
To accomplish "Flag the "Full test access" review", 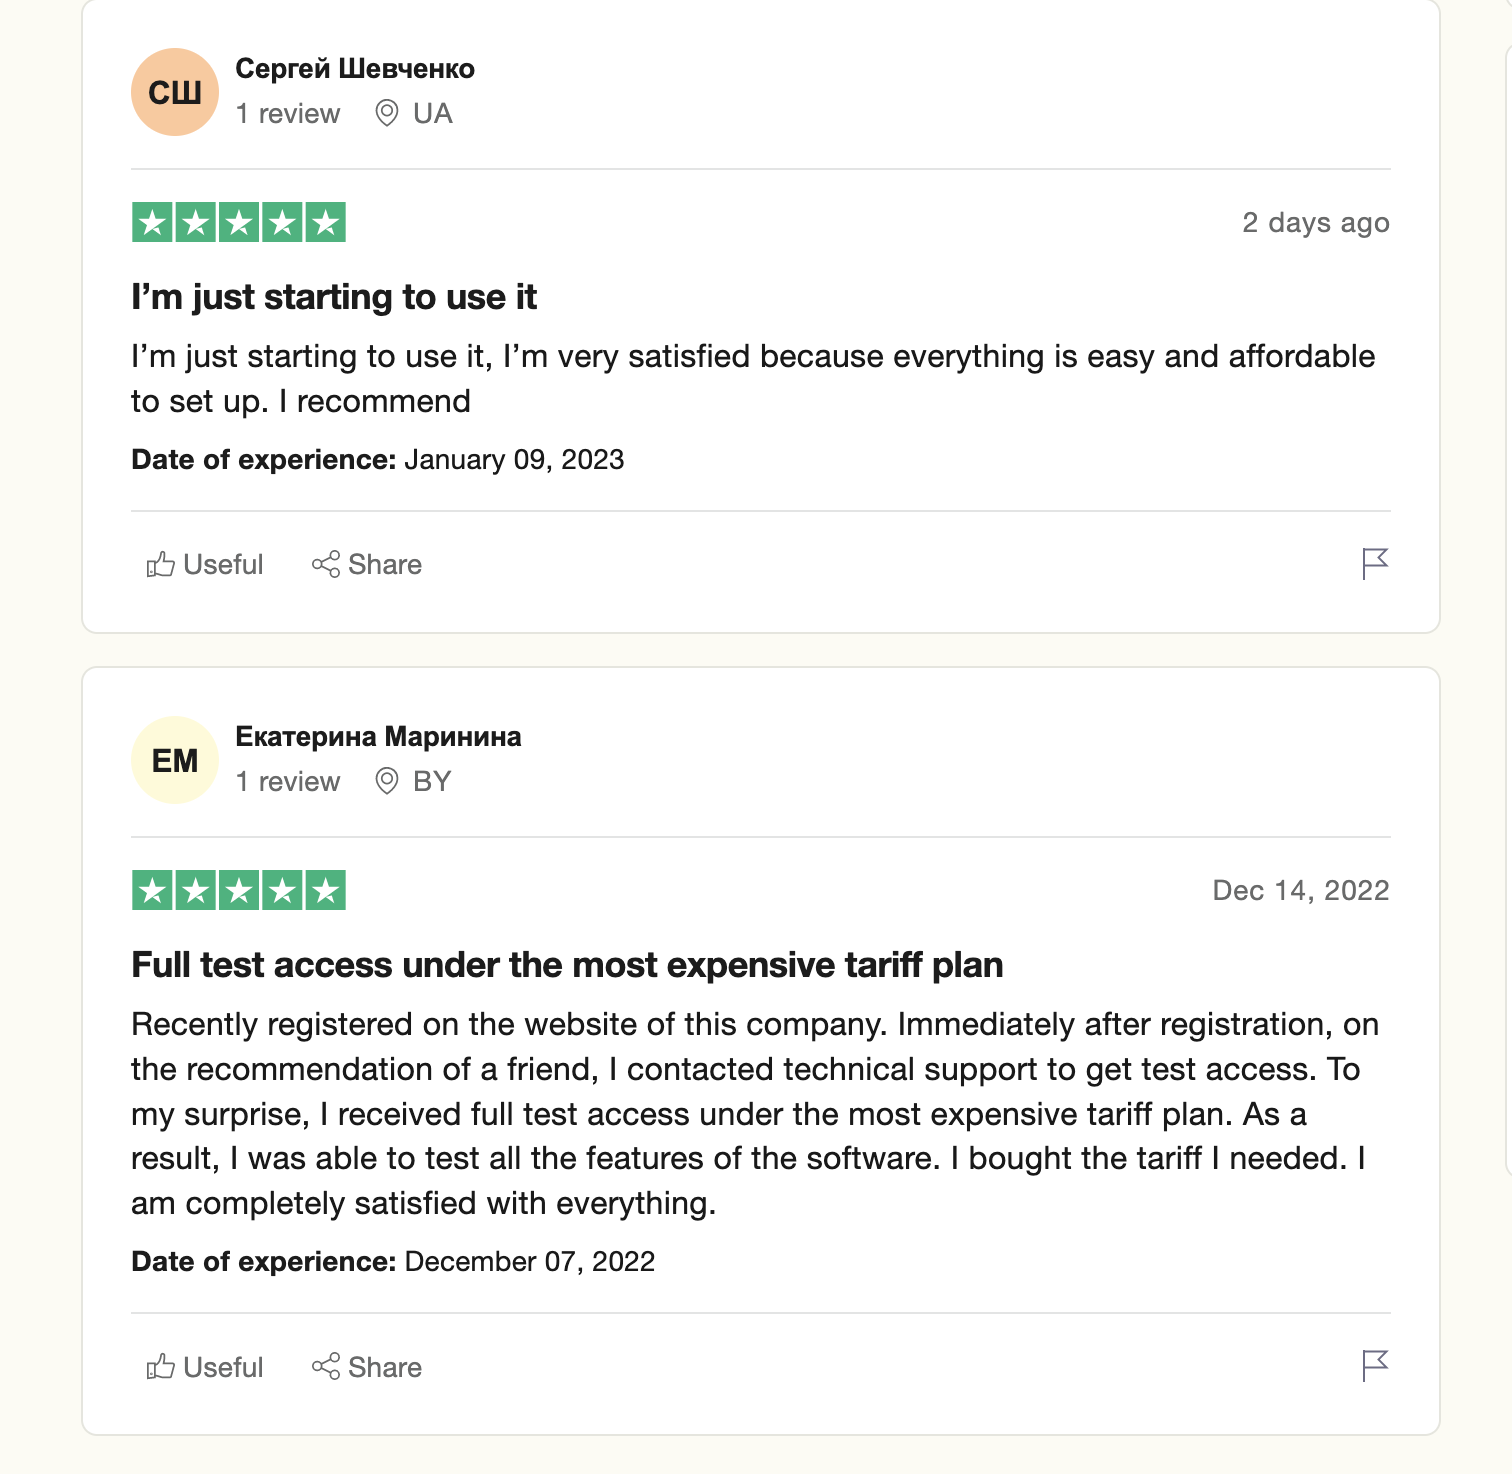I will (x=1375, y=1365).
